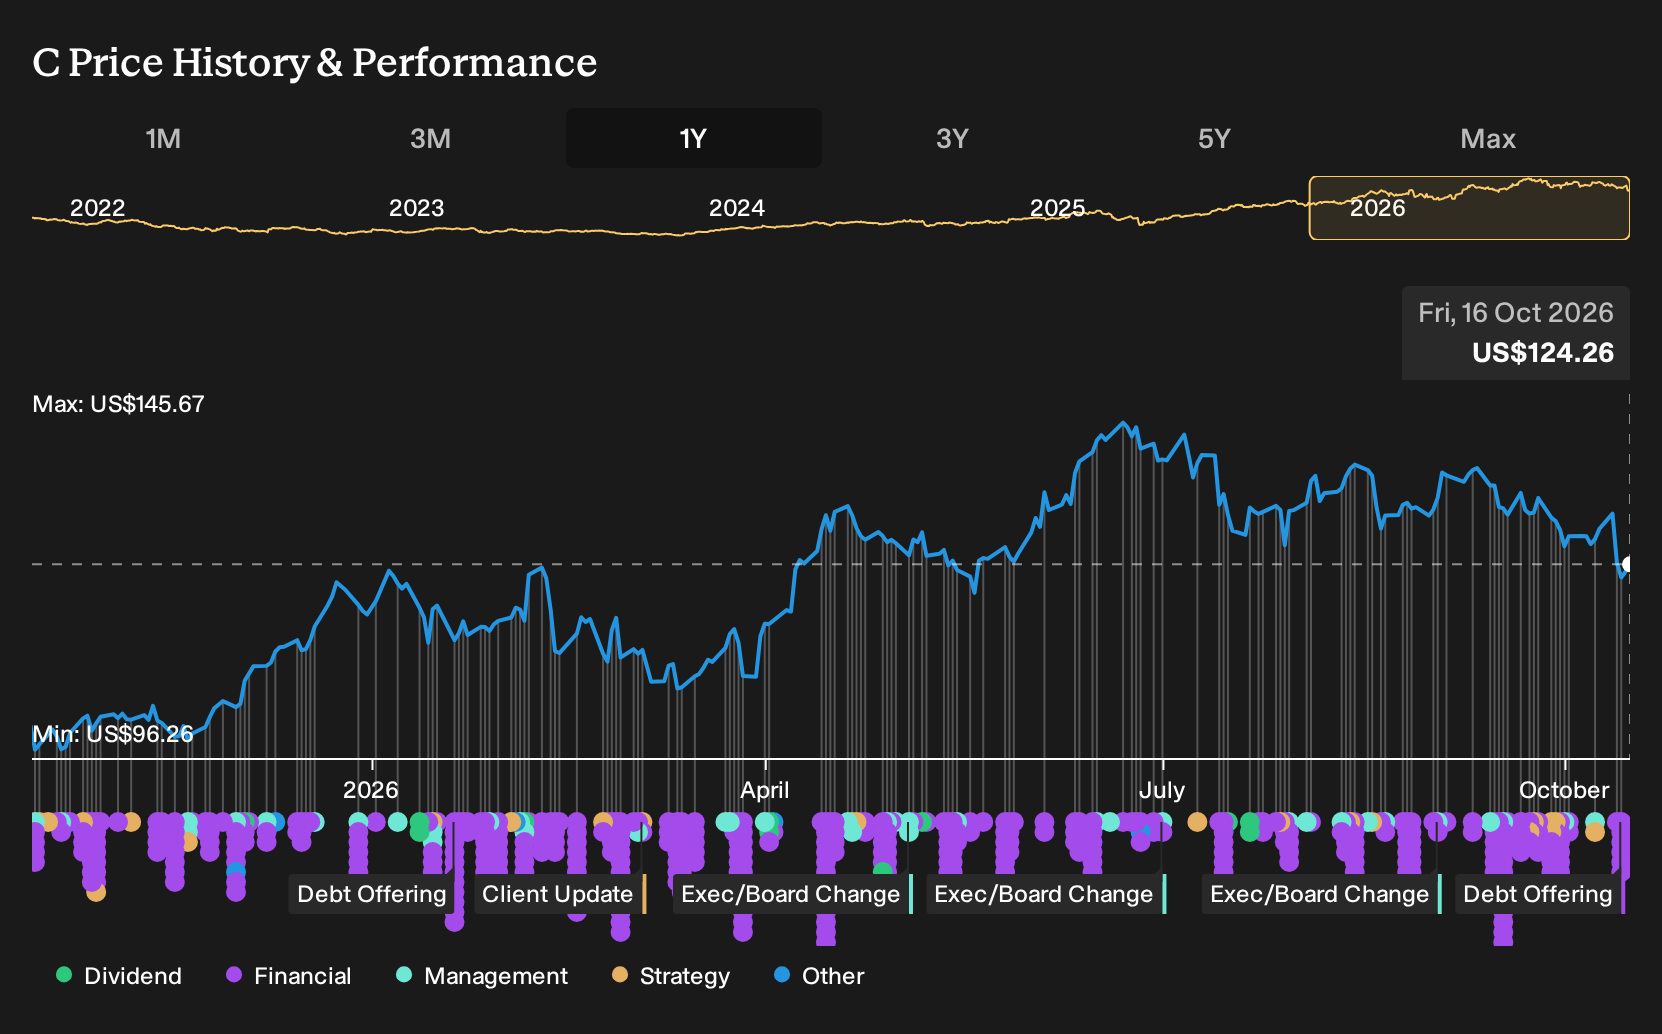The height and width of the screenshot is (1034, 1662).
Task: Click the C Price History & Performance heading
Action: tap(315, 62)
